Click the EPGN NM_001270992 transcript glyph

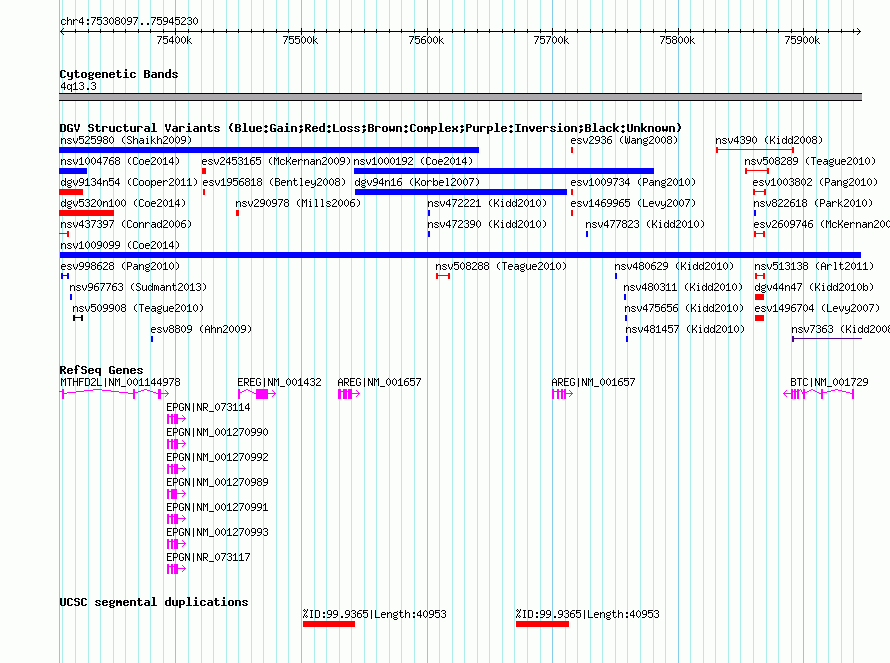[176, 469]
